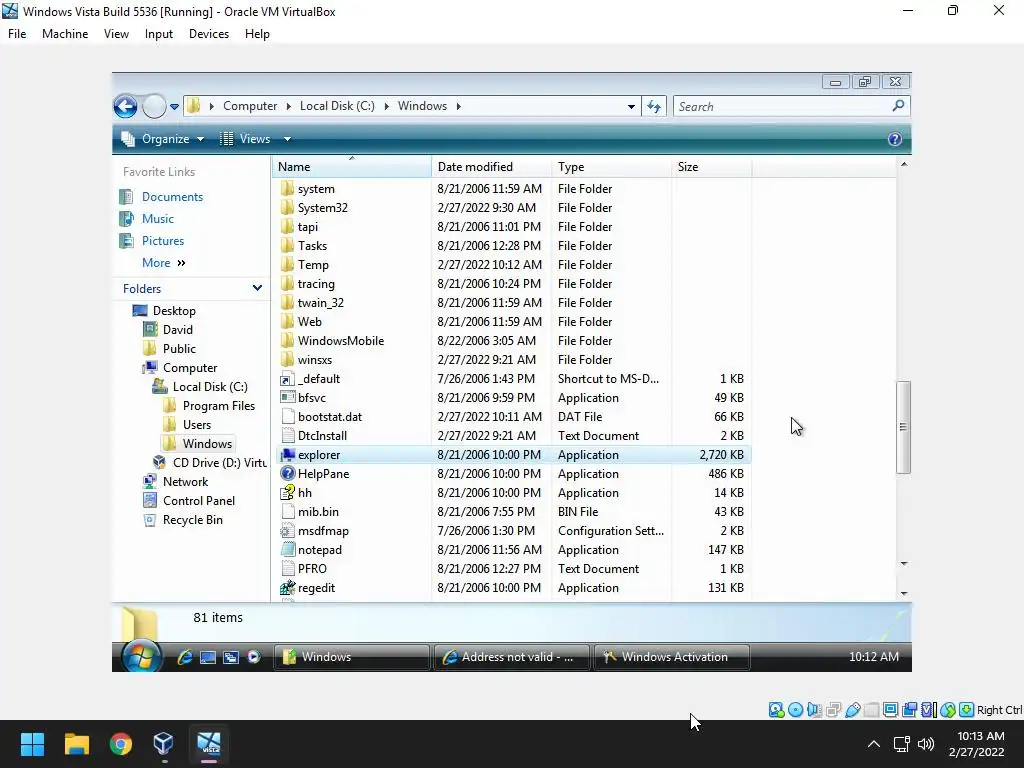Click the Vista Start orb
The image size is (1024, 768).
(141, 656)
